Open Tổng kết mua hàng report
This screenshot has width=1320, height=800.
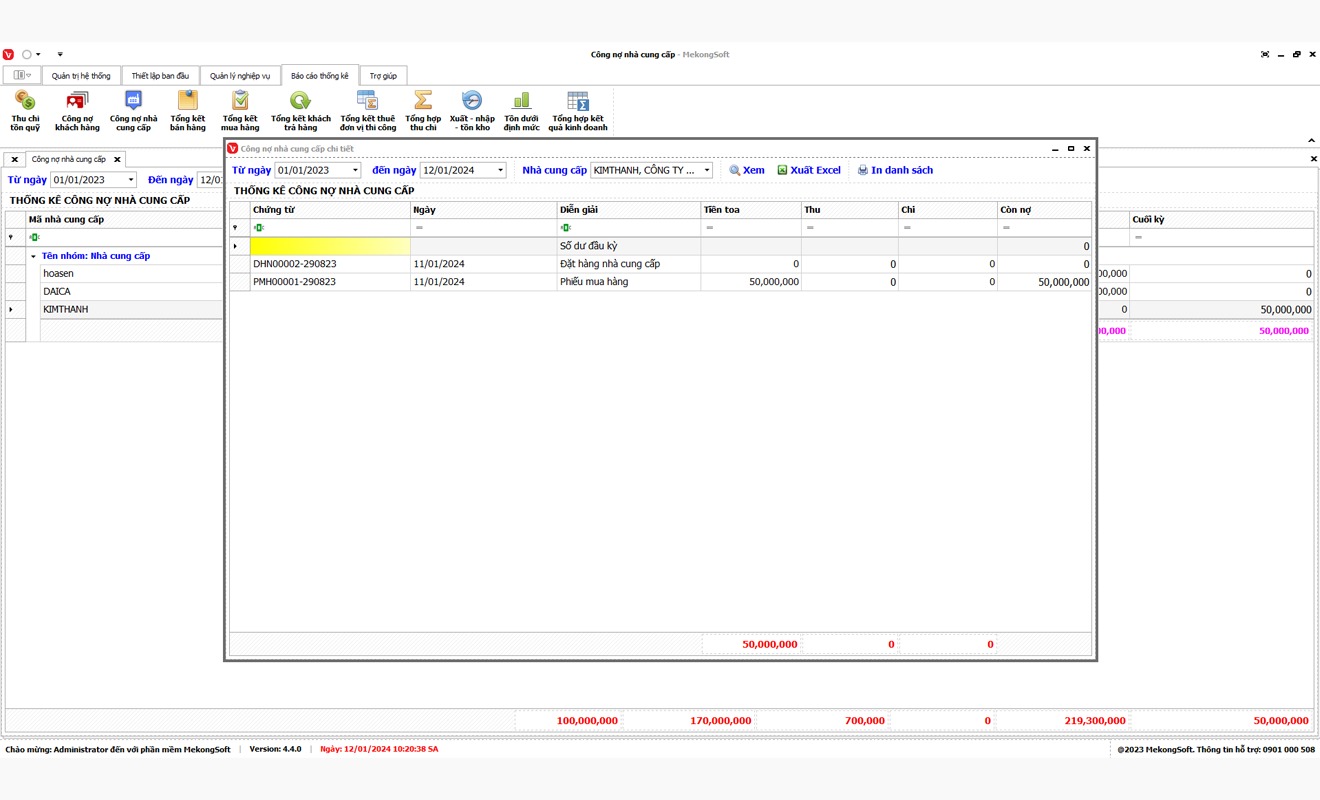[240, 110]
